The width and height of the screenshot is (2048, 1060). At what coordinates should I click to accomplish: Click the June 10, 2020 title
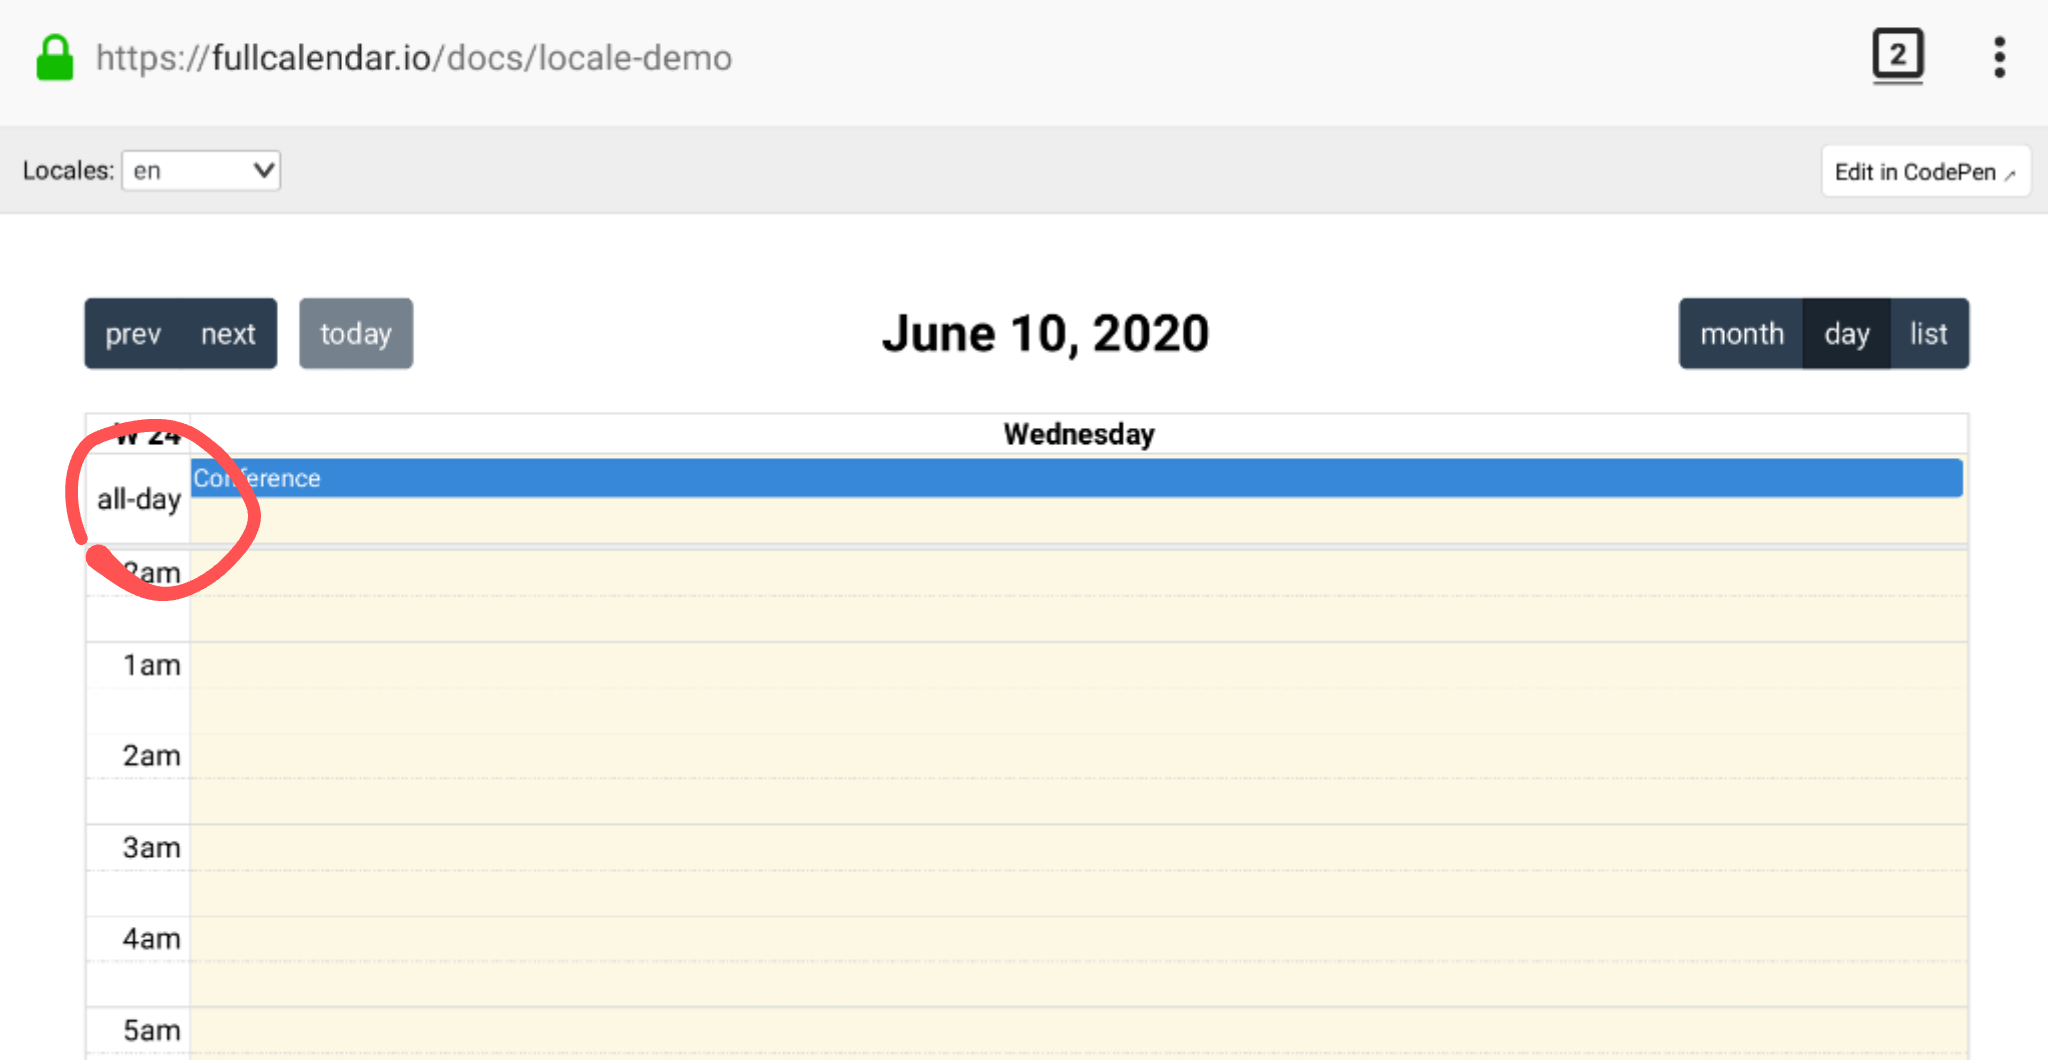point(1044,333)
